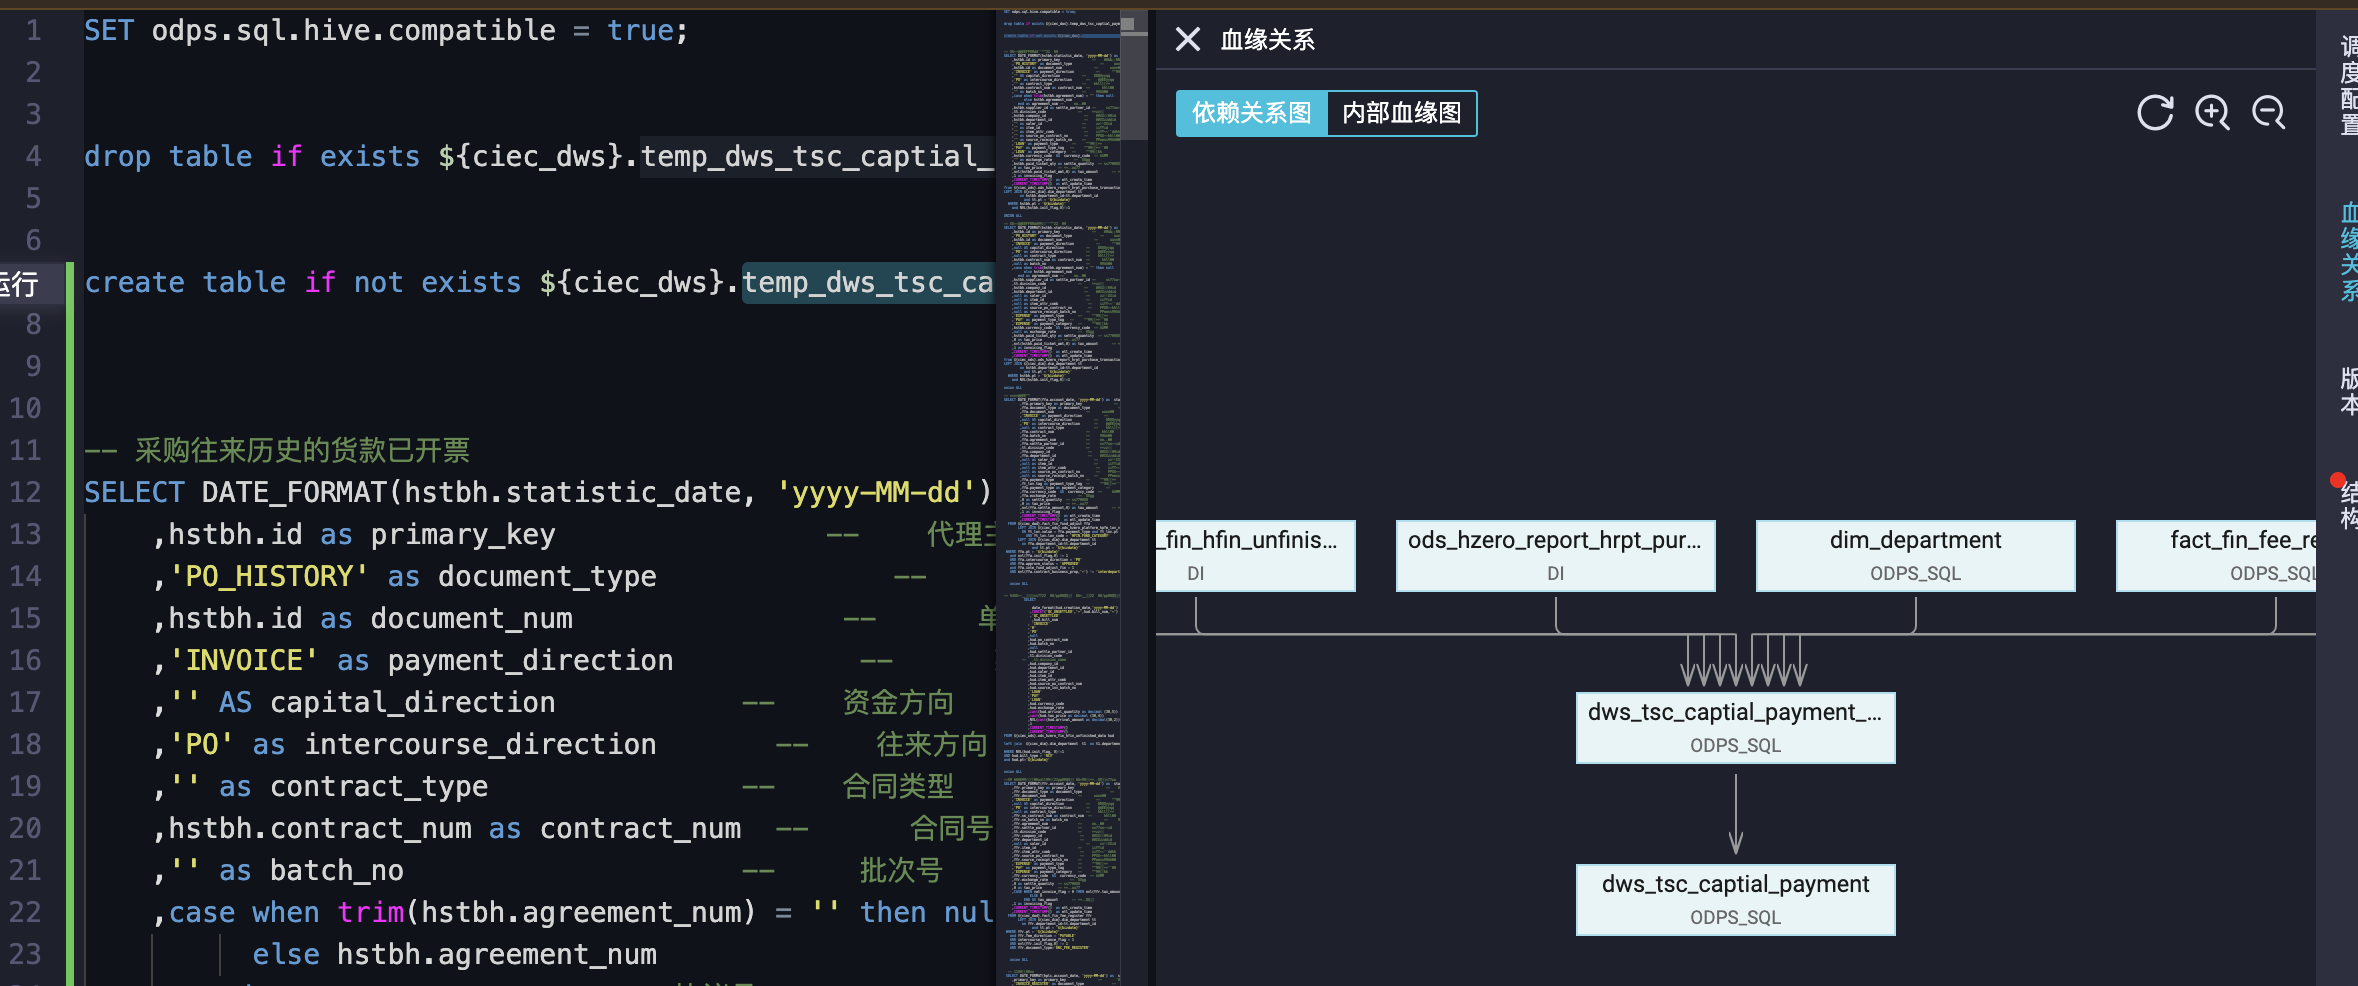Click the 血缘关系 panel title

[x=1267, y=39]
